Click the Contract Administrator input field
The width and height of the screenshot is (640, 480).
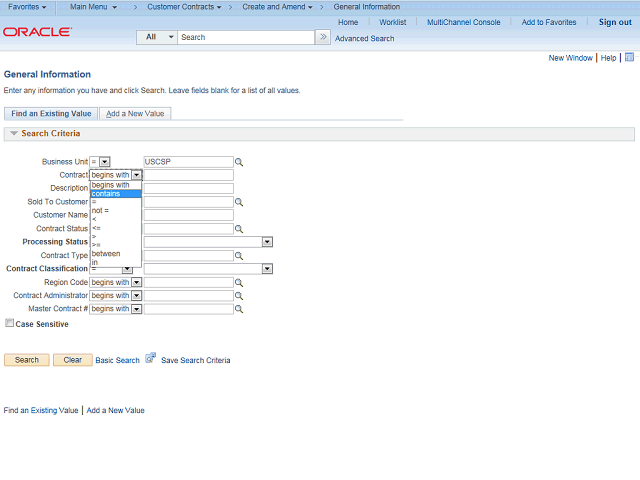(x=189, y=296)
